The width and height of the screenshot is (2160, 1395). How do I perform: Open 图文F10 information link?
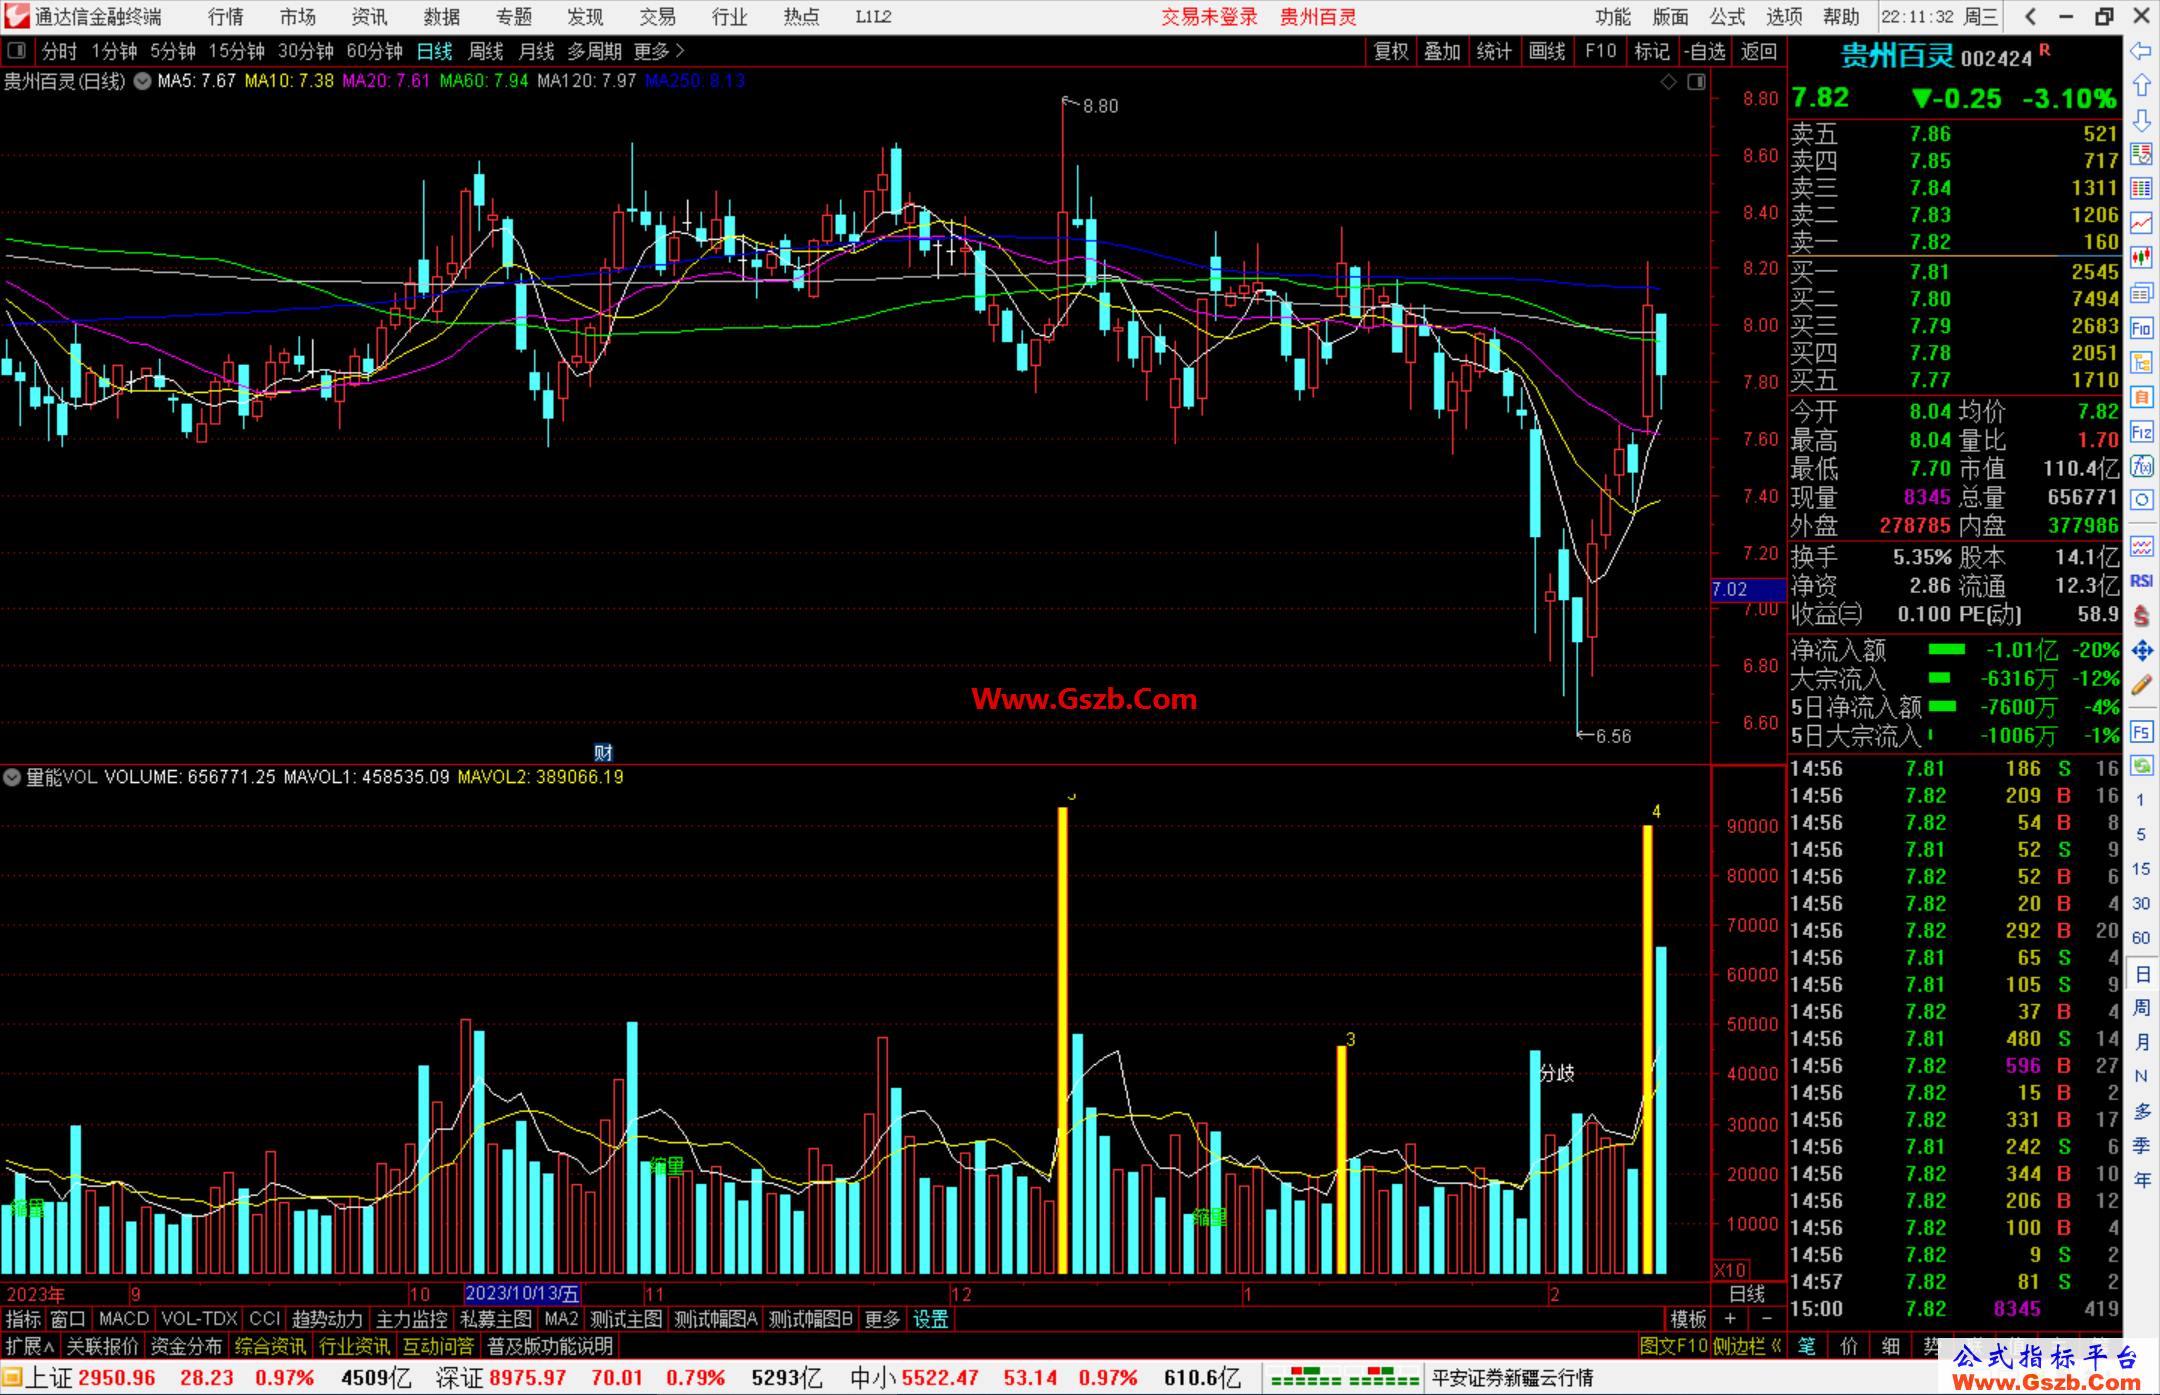pyautogui.click(x=1673, y=1346)
